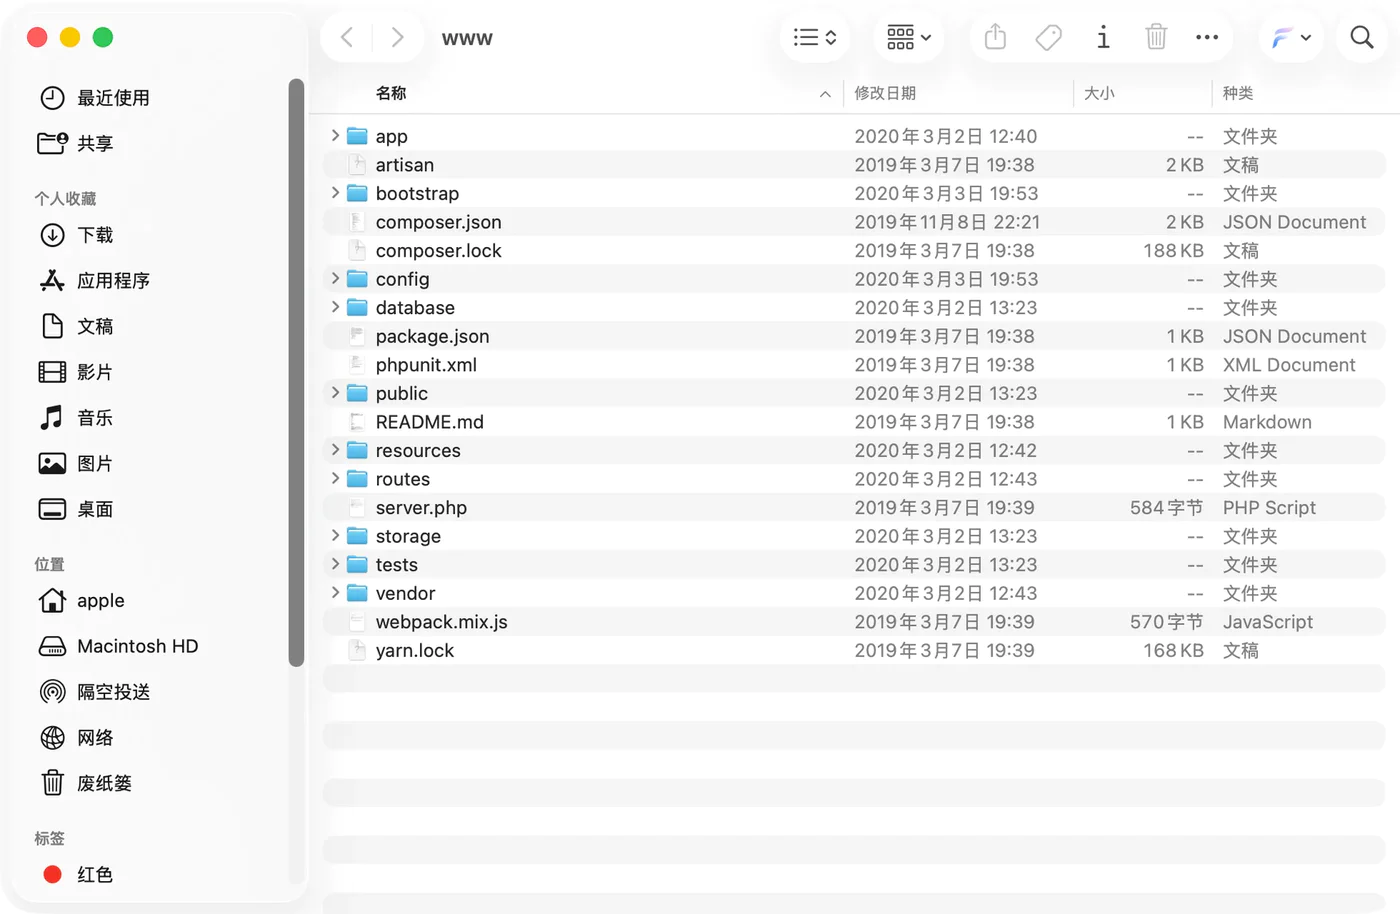Open Macintosh HD in the sidebar
This screenshot has width=1400, height=914.
pyautogui.click(x=118, y=646)
